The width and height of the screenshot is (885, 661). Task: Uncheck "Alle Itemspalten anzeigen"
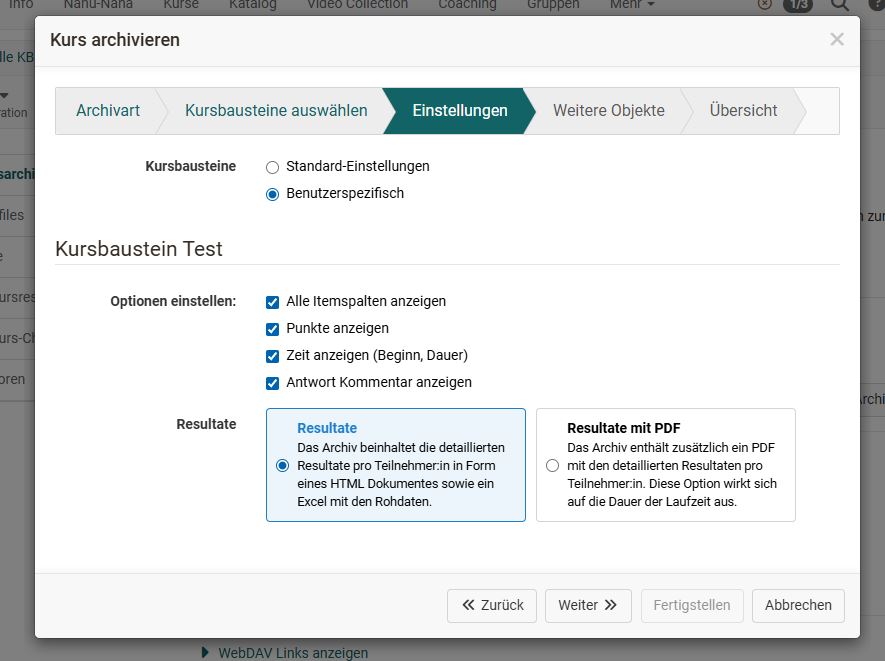(x=272, y=301)
